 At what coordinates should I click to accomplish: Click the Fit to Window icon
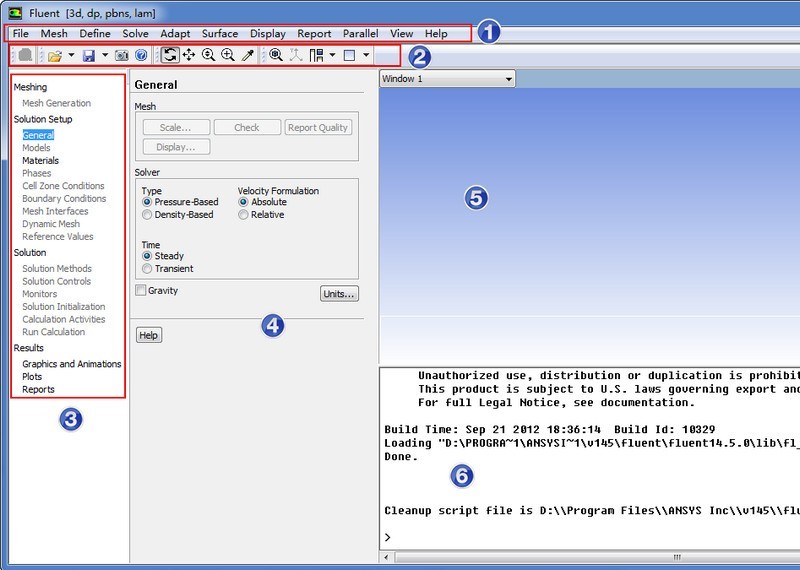pyautogui.click(x=276, y=55)
